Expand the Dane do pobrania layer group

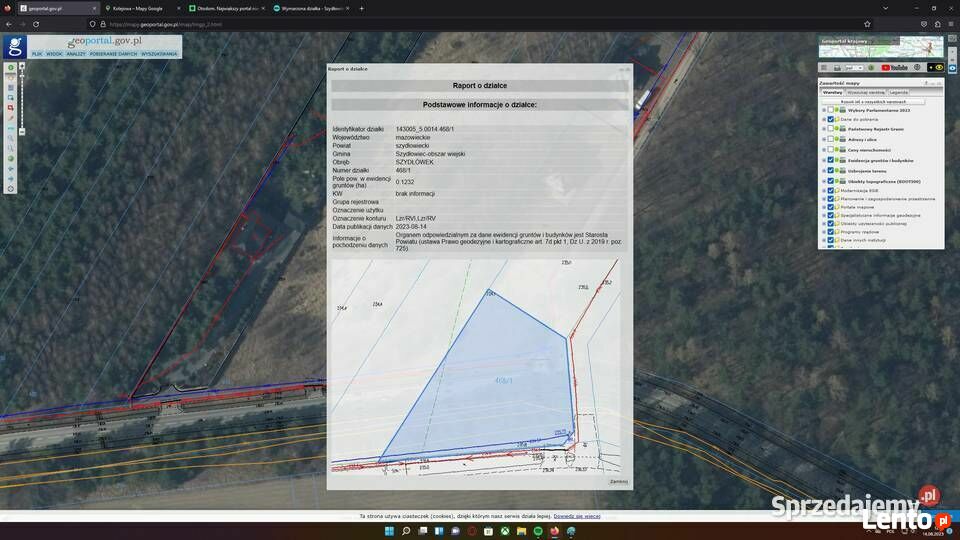pyautogui.click(x=824, y=119)
